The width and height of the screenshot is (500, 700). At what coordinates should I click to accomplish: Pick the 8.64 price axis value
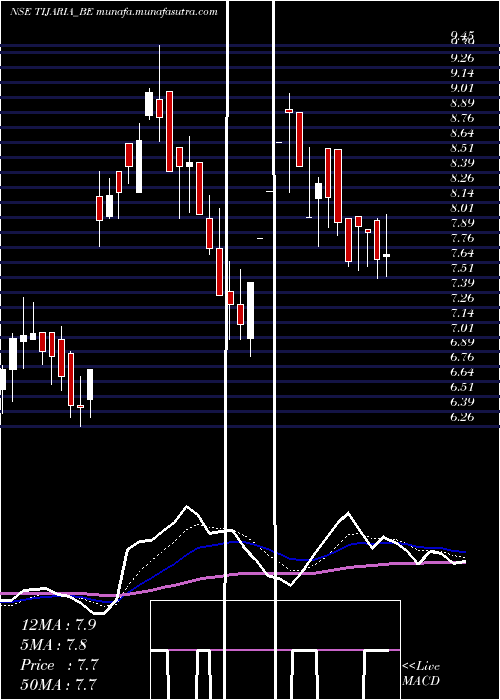click(462, 133)
